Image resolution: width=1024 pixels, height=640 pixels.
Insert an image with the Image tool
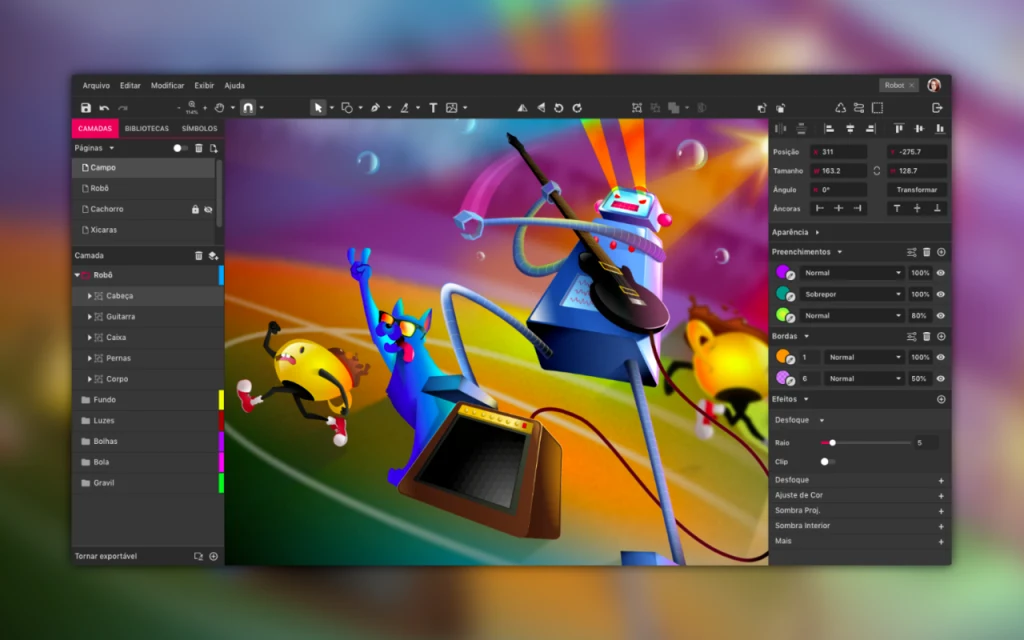[x=453, y=107]
